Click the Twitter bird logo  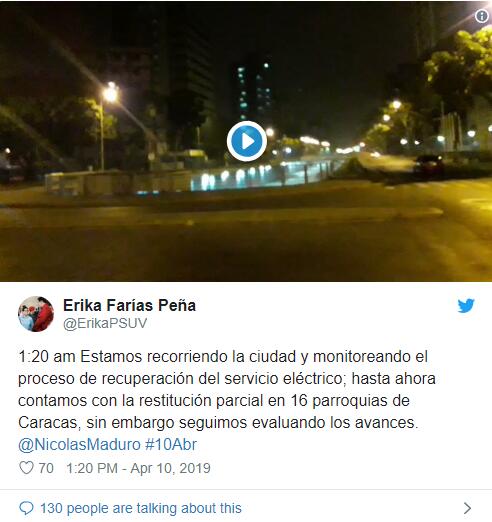466,306
